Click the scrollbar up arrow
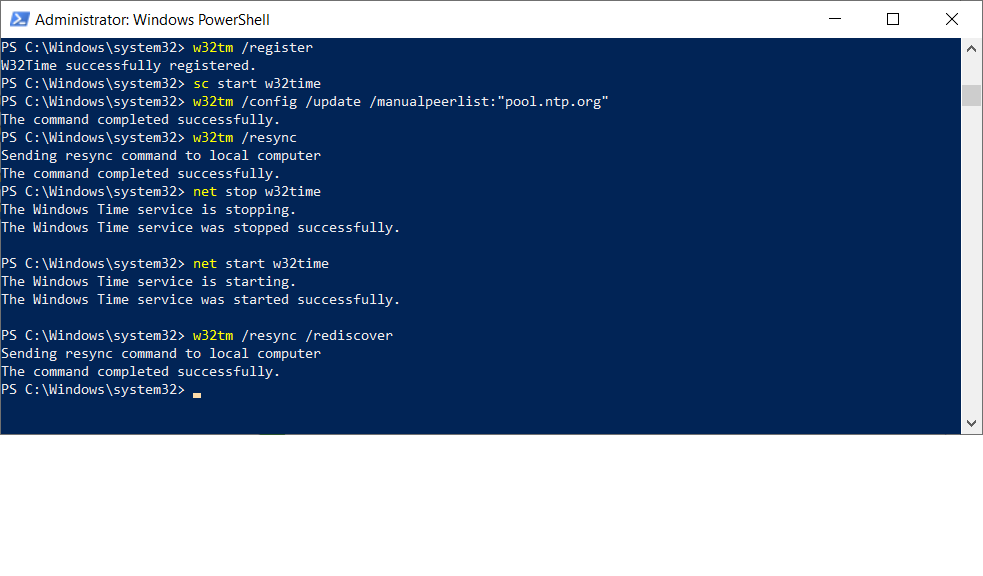Viewport: 983px width, 576px height. coord(971,48)
